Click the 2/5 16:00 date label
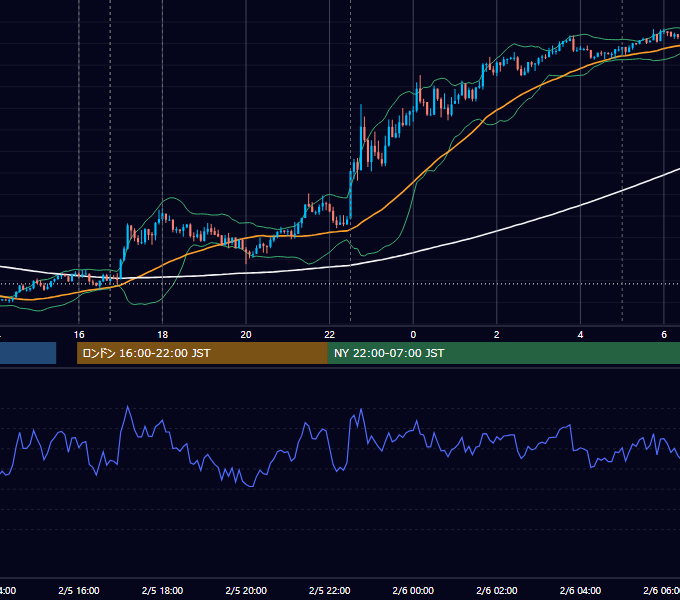The height and width of the screenshot is (600, 680). point(79,590)
